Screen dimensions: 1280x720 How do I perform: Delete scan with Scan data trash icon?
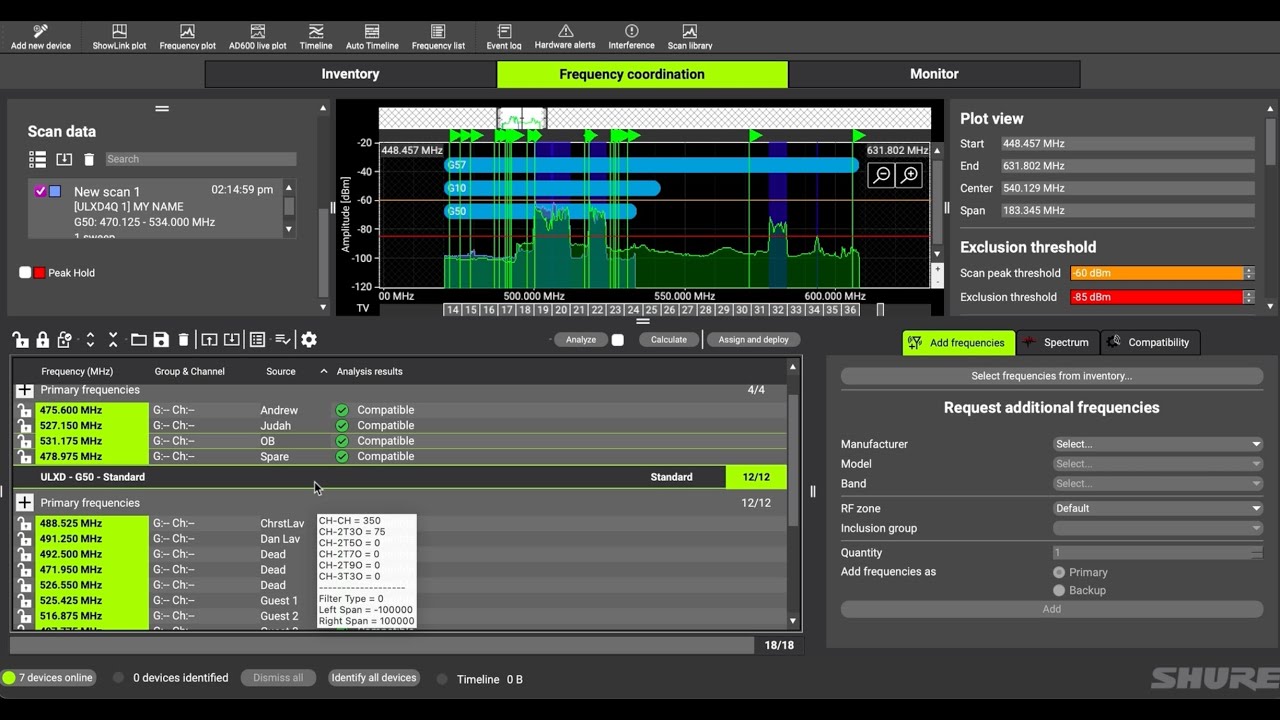[89, 159]
